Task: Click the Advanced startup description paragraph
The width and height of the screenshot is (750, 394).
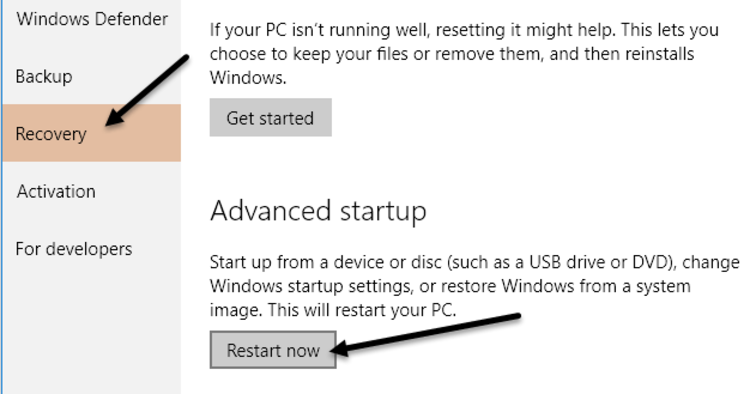Action: (x=474, y=286)
